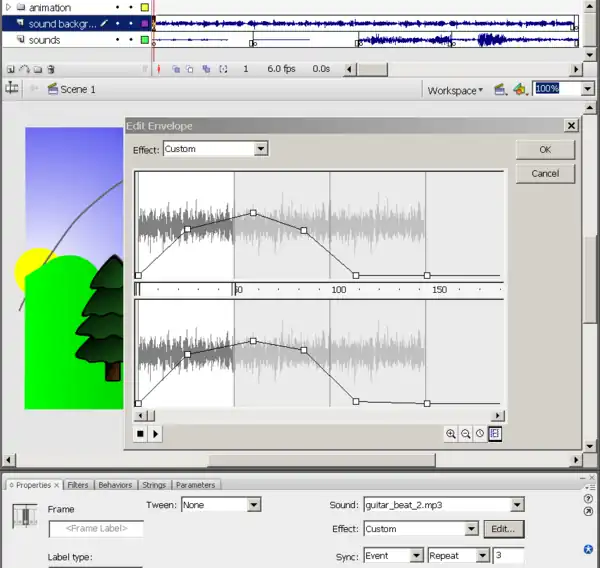Toggle the sounds layer green outline square
This screenshot has width=600, height=568.
[x=145, y=40]
